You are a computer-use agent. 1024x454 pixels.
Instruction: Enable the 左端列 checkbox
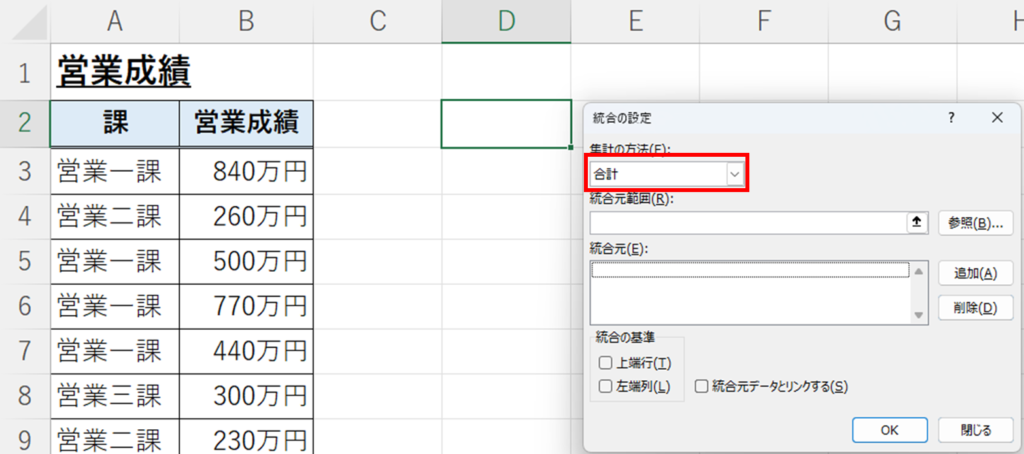tap(604, 386)
